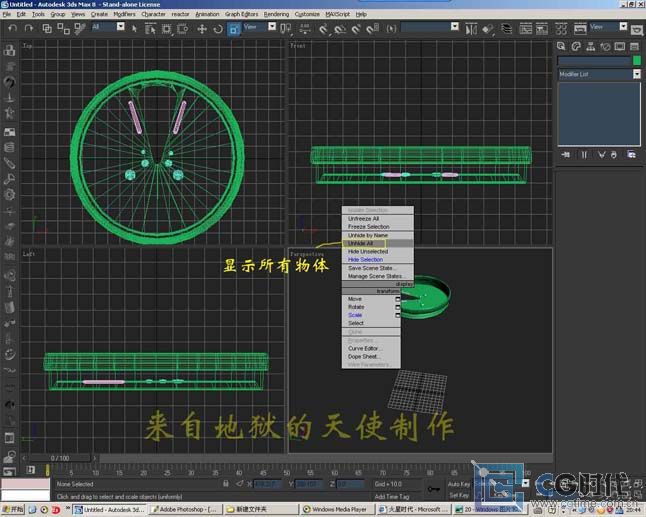This screenshot has height=517, width=646.
Task: Click the Unlink Selection icon
Action: point(63,28)
